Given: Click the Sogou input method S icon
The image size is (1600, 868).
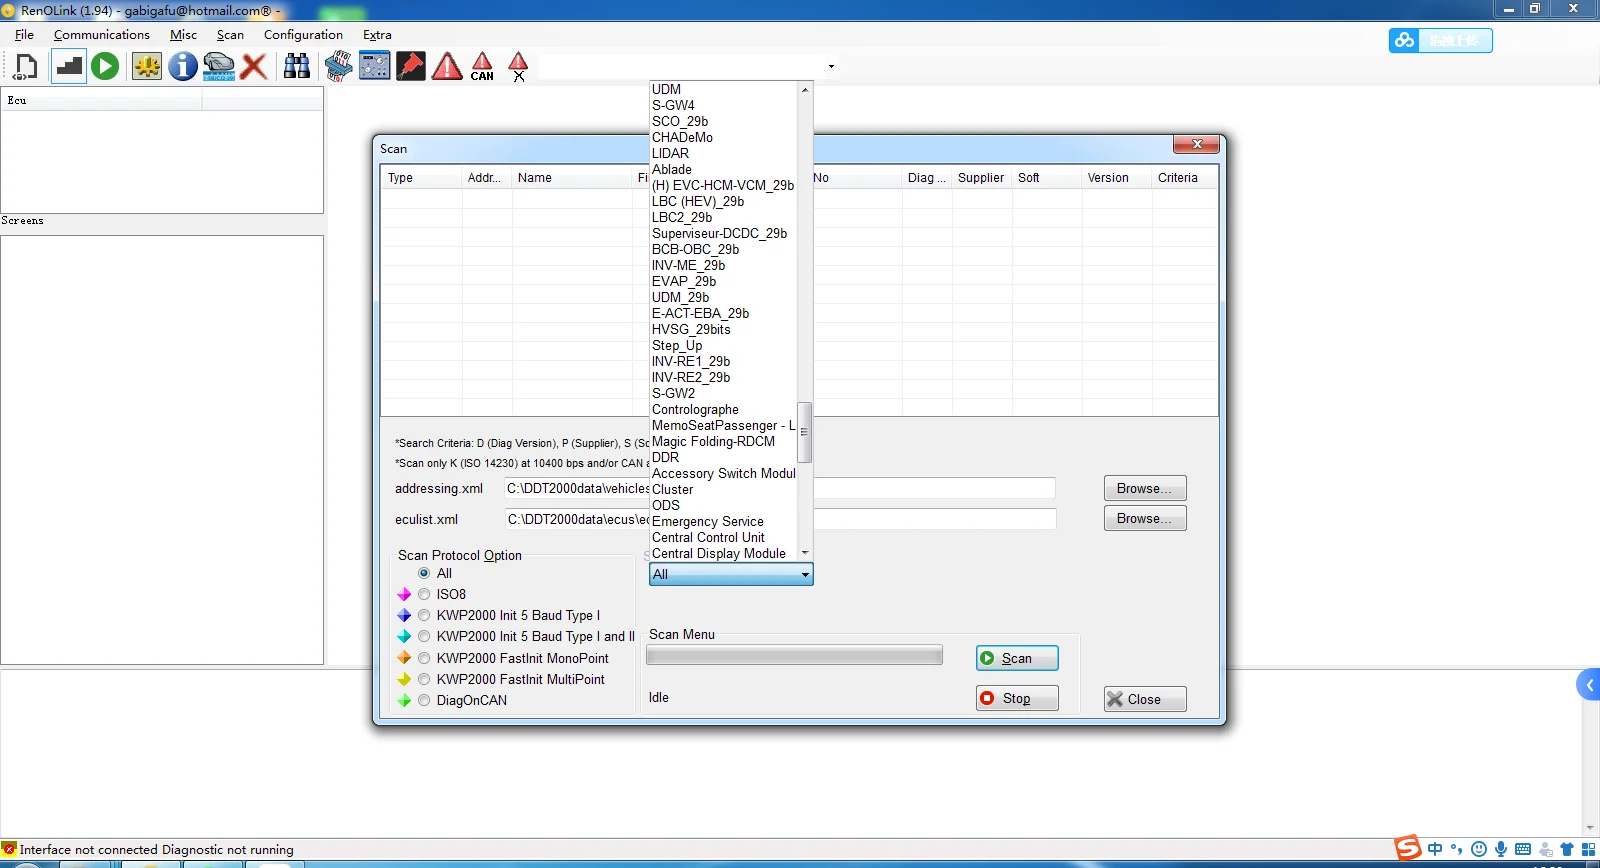Looking at the screenshot, I should pos(1408,848).
